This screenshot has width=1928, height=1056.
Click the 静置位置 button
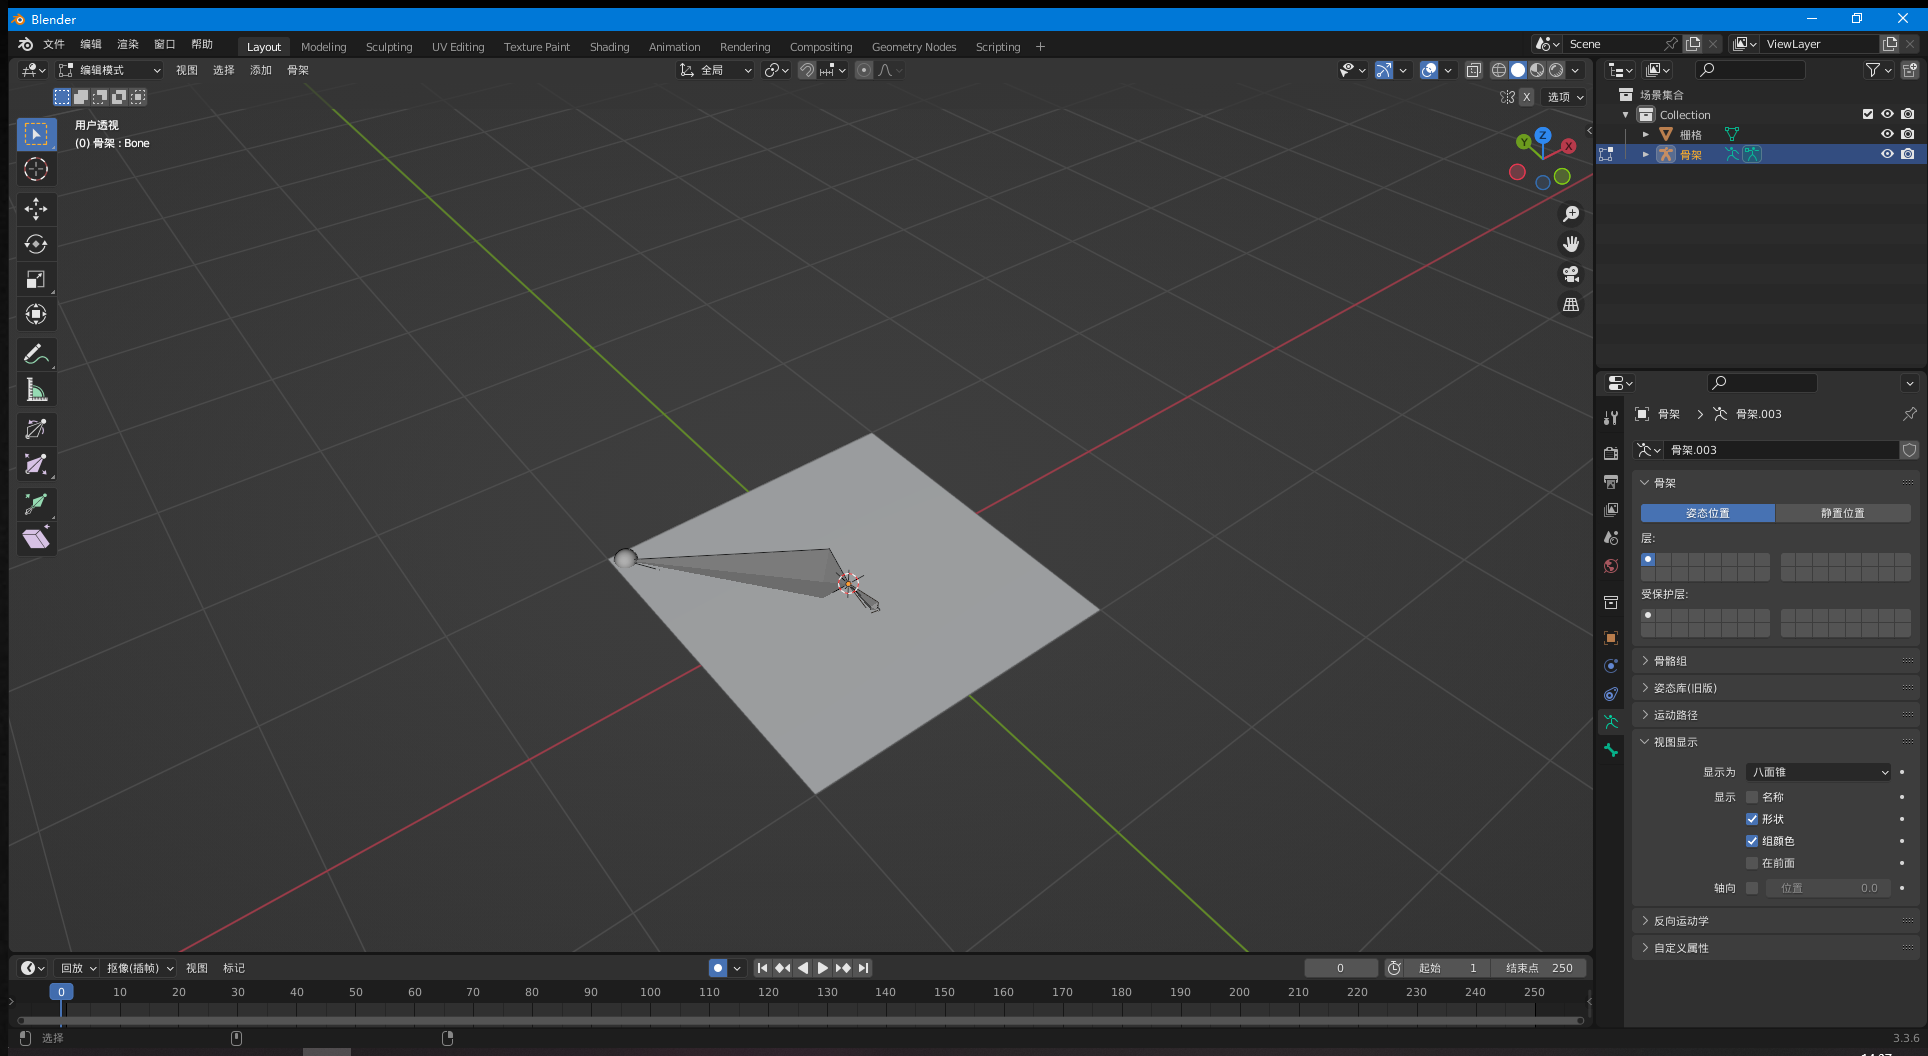[x=1843, y=513]
